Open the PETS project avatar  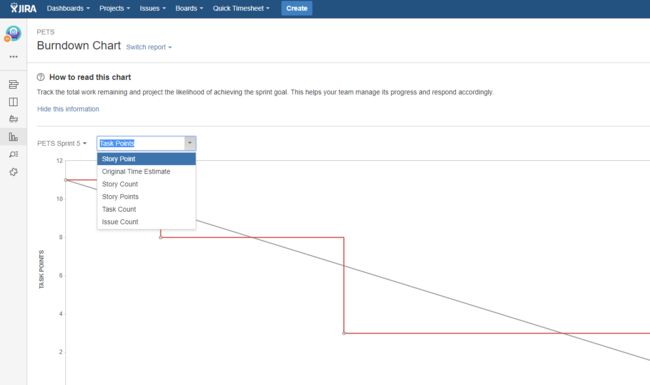[x=13, y=34]
